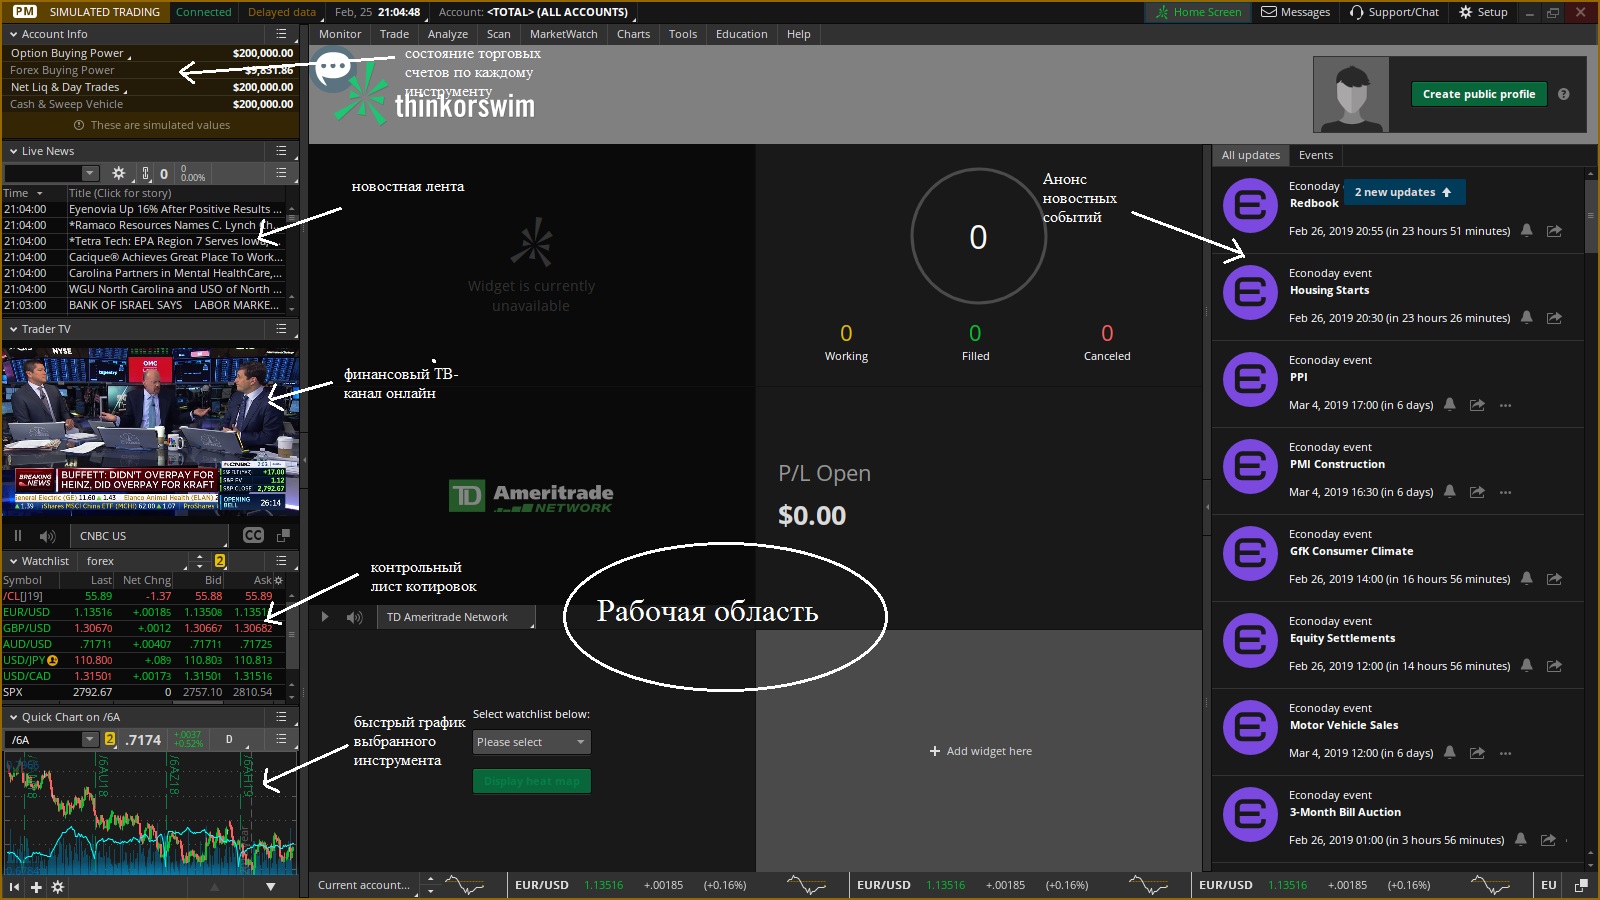
Task: Click gear icon at bottom of left sidebar
Action: (58, 887)
